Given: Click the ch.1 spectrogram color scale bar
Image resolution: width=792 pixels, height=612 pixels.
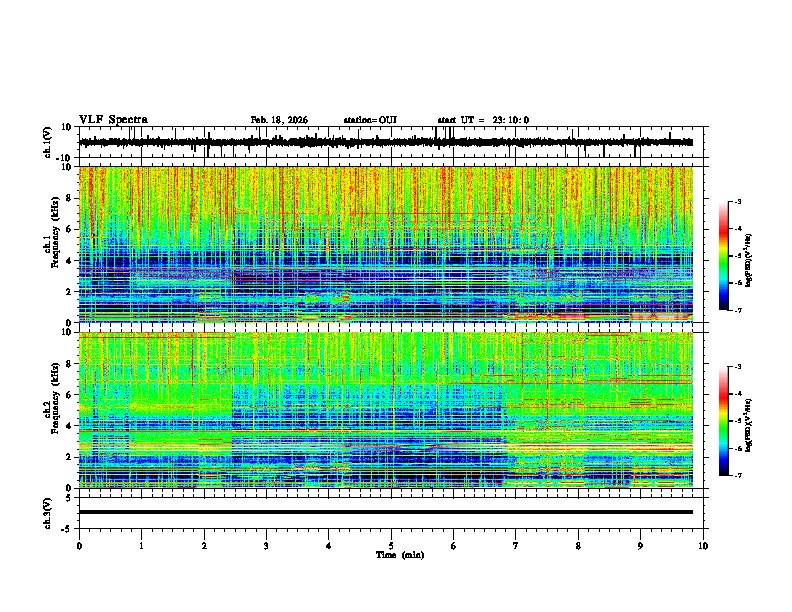Looking at the screenshot, I should tap(724, 256).
